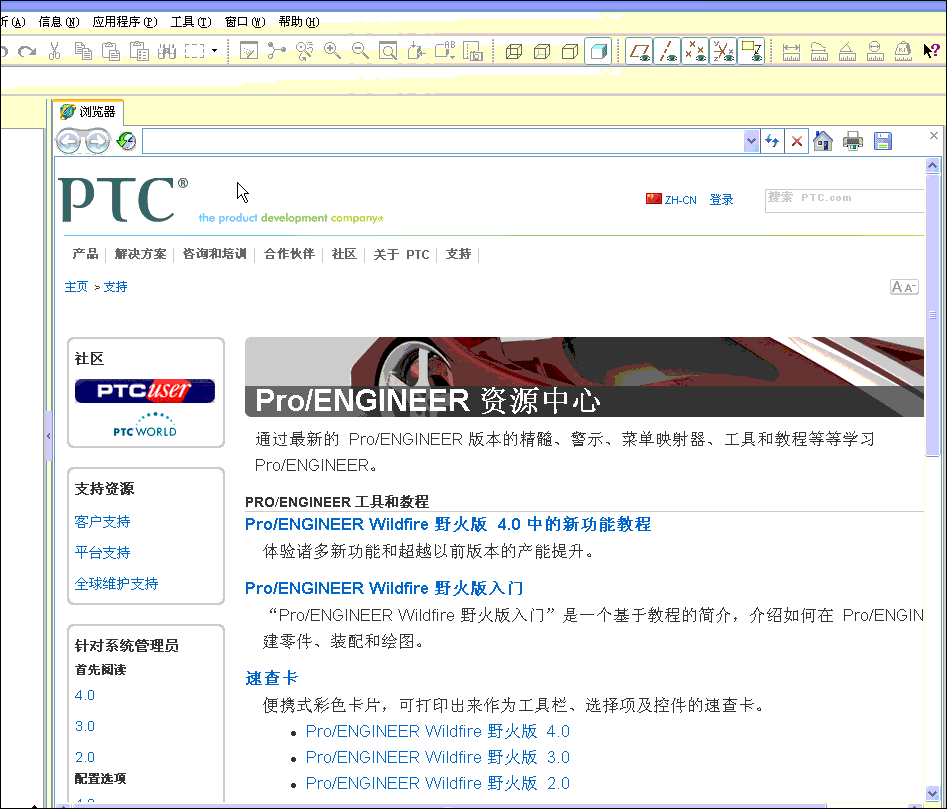Click the Find binoculars icon
This screenshot has height=809, width=947.
click(x=167, y=51)
